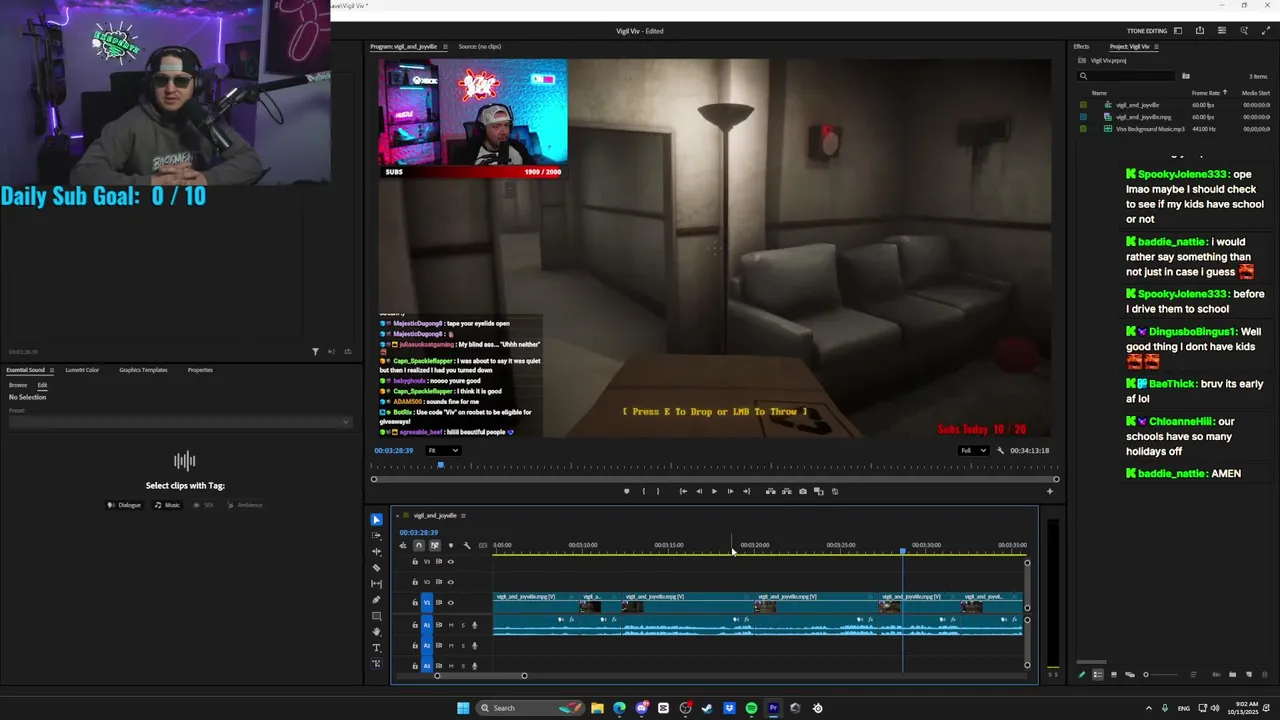The width and height of the screenshot is (1280, 720).
Task: Open the button editor plus icon
Action: tap(1050, 491)
